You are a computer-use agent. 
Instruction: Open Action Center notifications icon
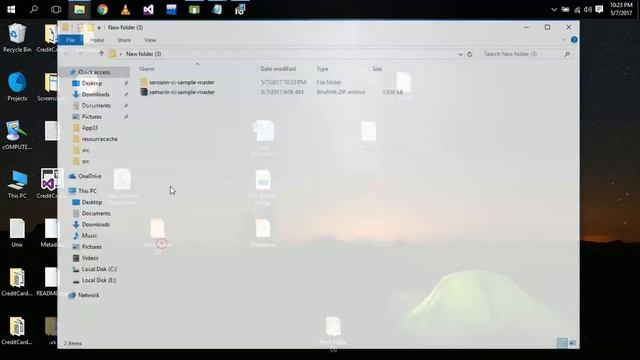pos(599,9)
